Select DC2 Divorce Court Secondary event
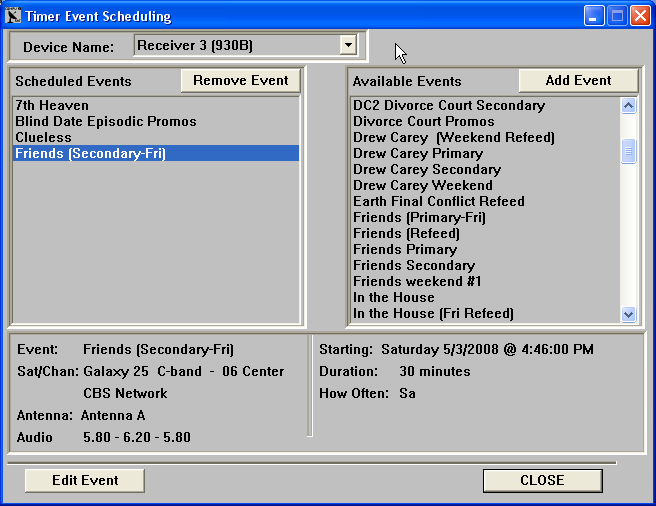 449,105
